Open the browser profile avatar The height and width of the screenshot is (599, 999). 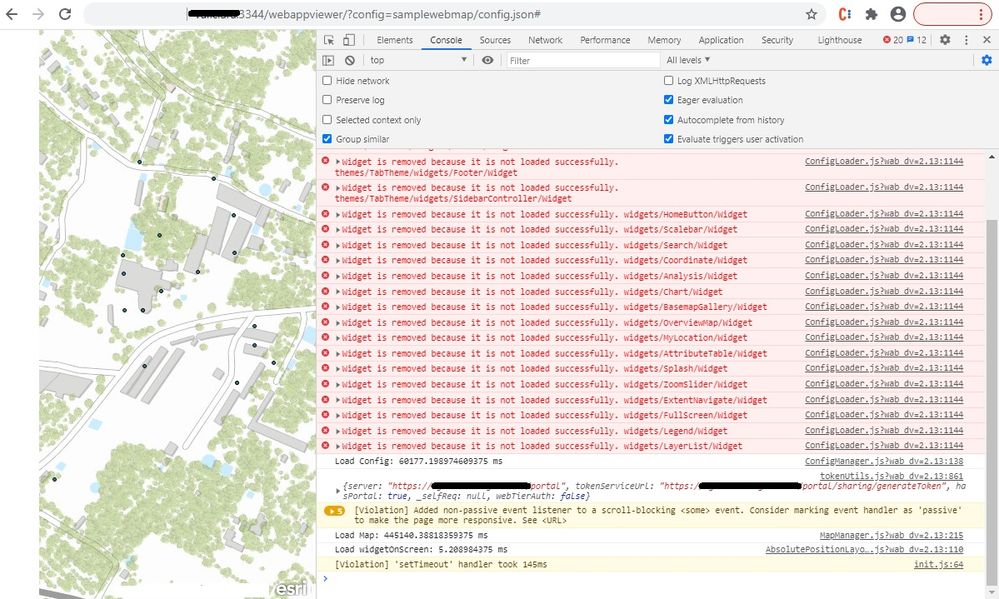coord(898,14)
